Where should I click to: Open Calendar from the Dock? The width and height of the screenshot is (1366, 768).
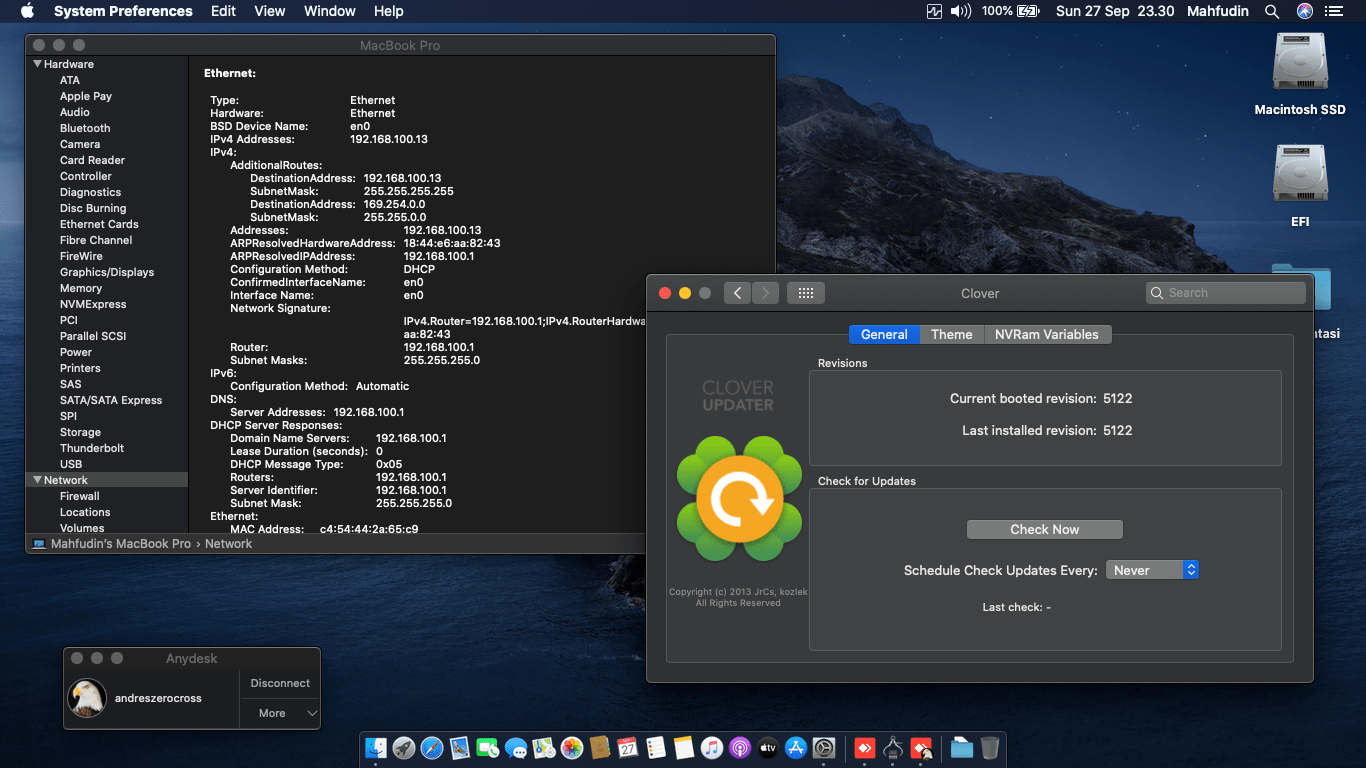click(x=628, y=748)
